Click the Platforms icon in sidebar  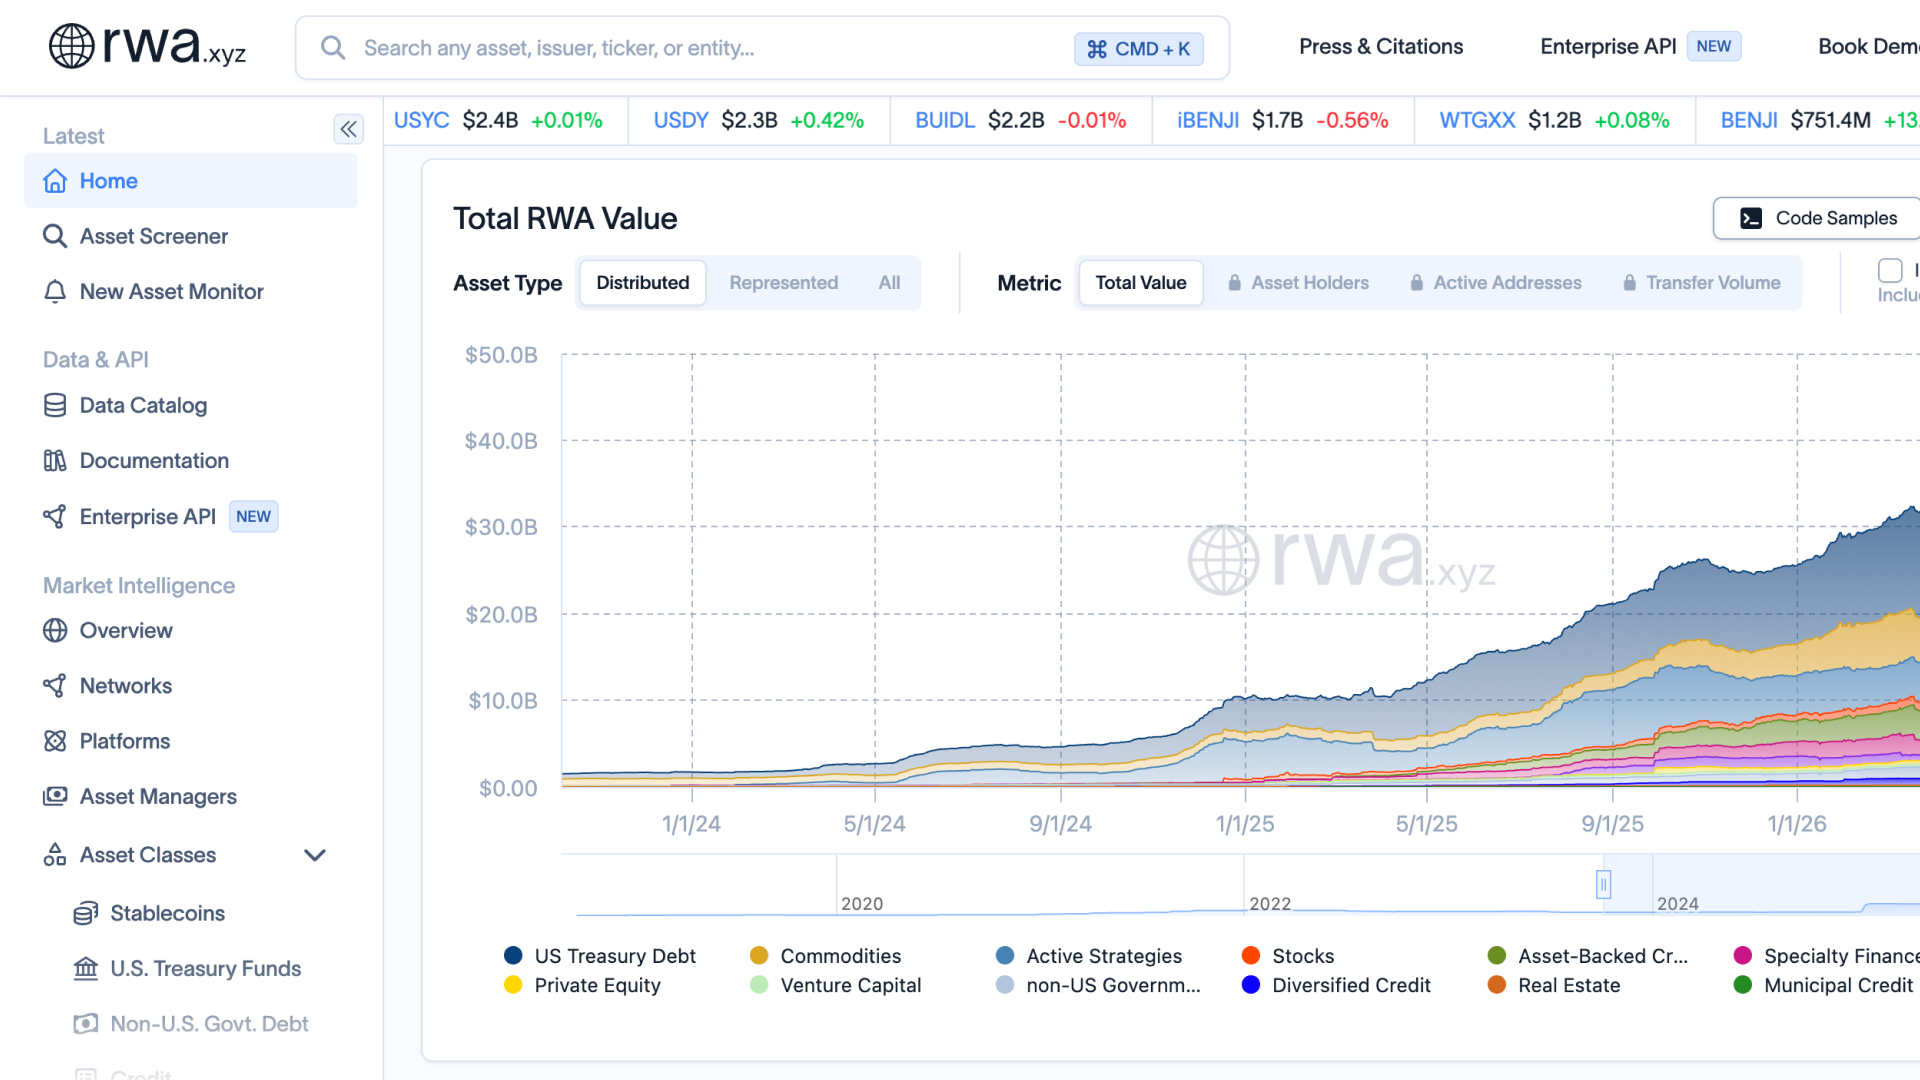click(x=55, y=741)
